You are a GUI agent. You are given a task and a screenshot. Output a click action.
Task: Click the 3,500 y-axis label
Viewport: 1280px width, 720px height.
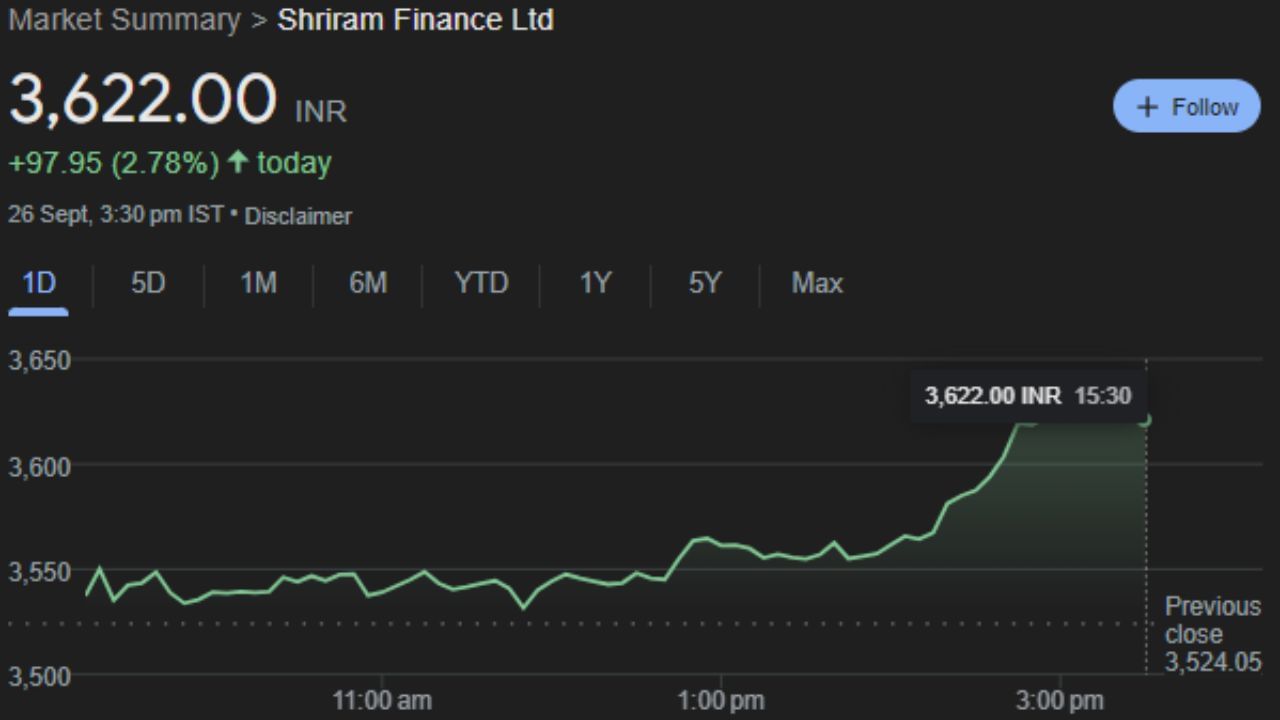tap(40, 677)
